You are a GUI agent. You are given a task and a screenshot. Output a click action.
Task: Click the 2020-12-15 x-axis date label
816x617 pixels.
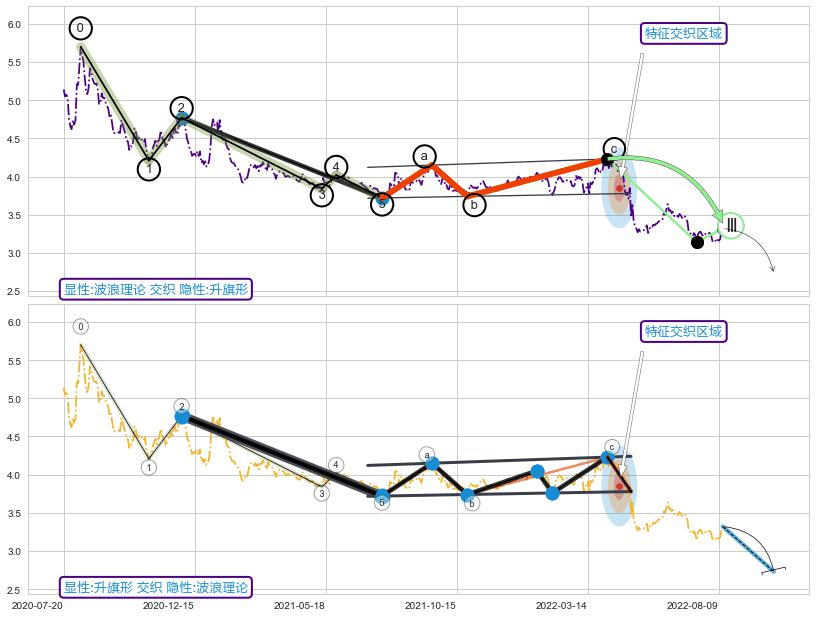point(168,605)
